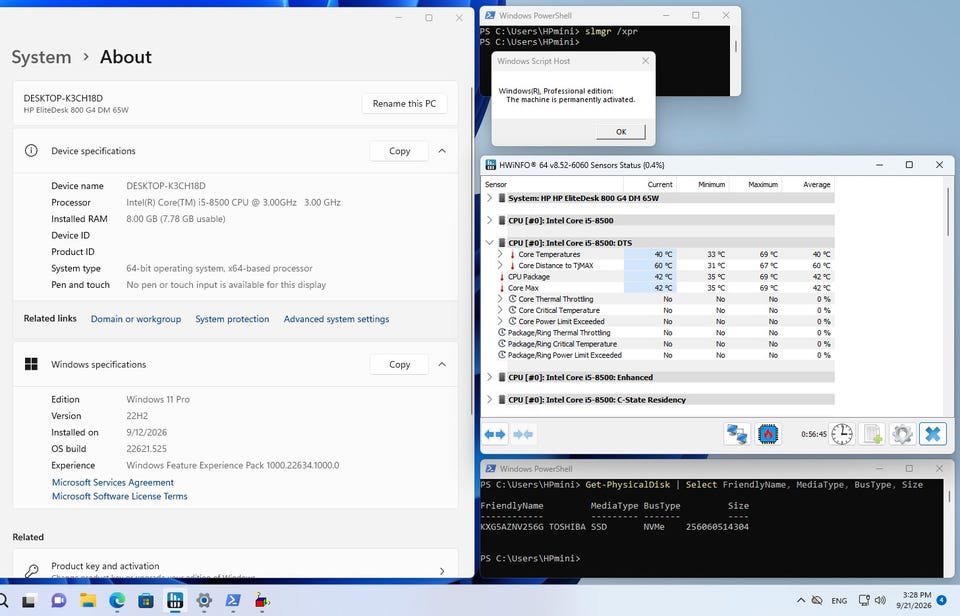Viewport: 960px width, 616px height.
Task: Click the clock and date in taskbar
Action: coord(913,600)
